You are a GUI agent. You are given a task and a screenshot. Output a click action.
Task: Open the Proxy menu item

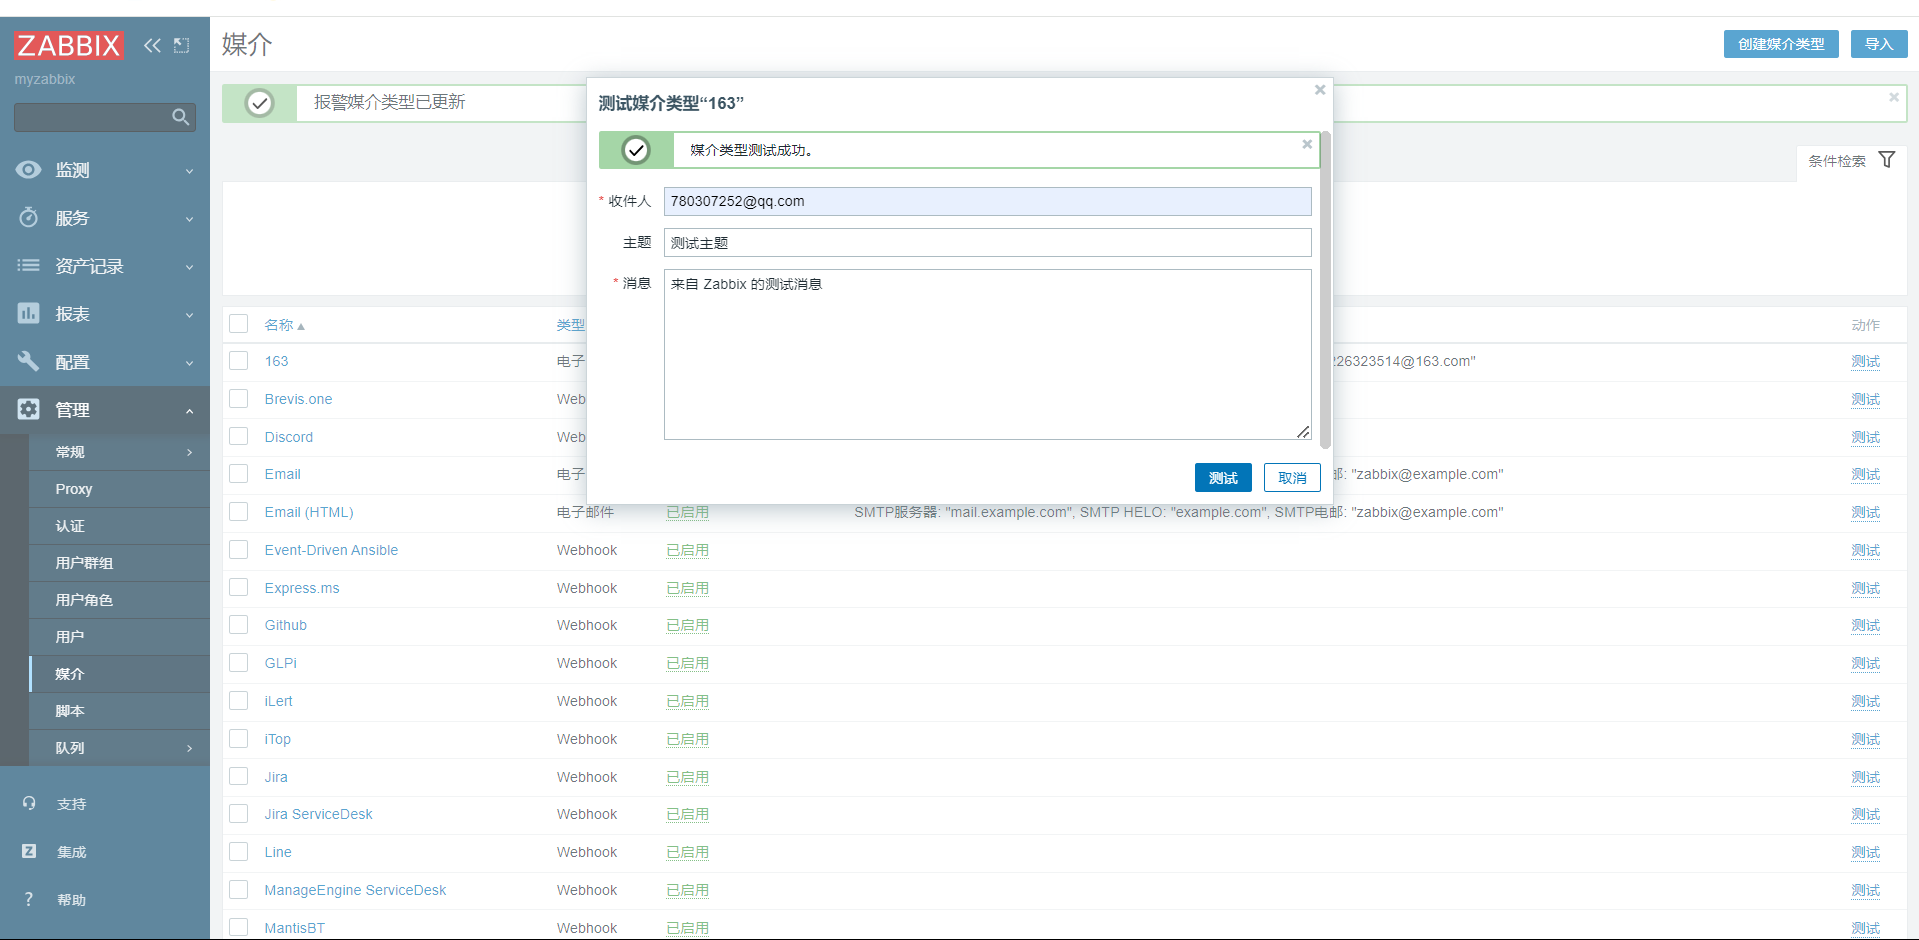point(119,489)
